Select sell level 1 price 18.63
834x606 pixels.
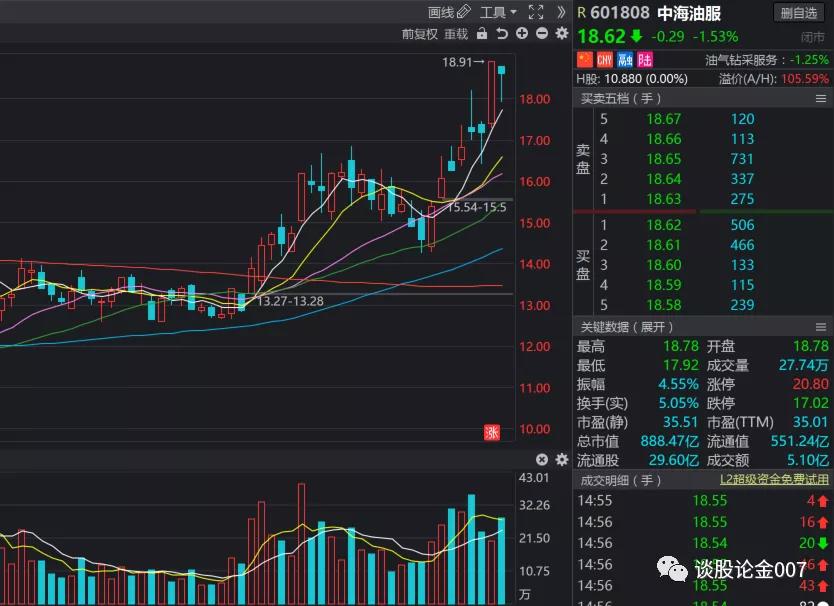(664, 199)
